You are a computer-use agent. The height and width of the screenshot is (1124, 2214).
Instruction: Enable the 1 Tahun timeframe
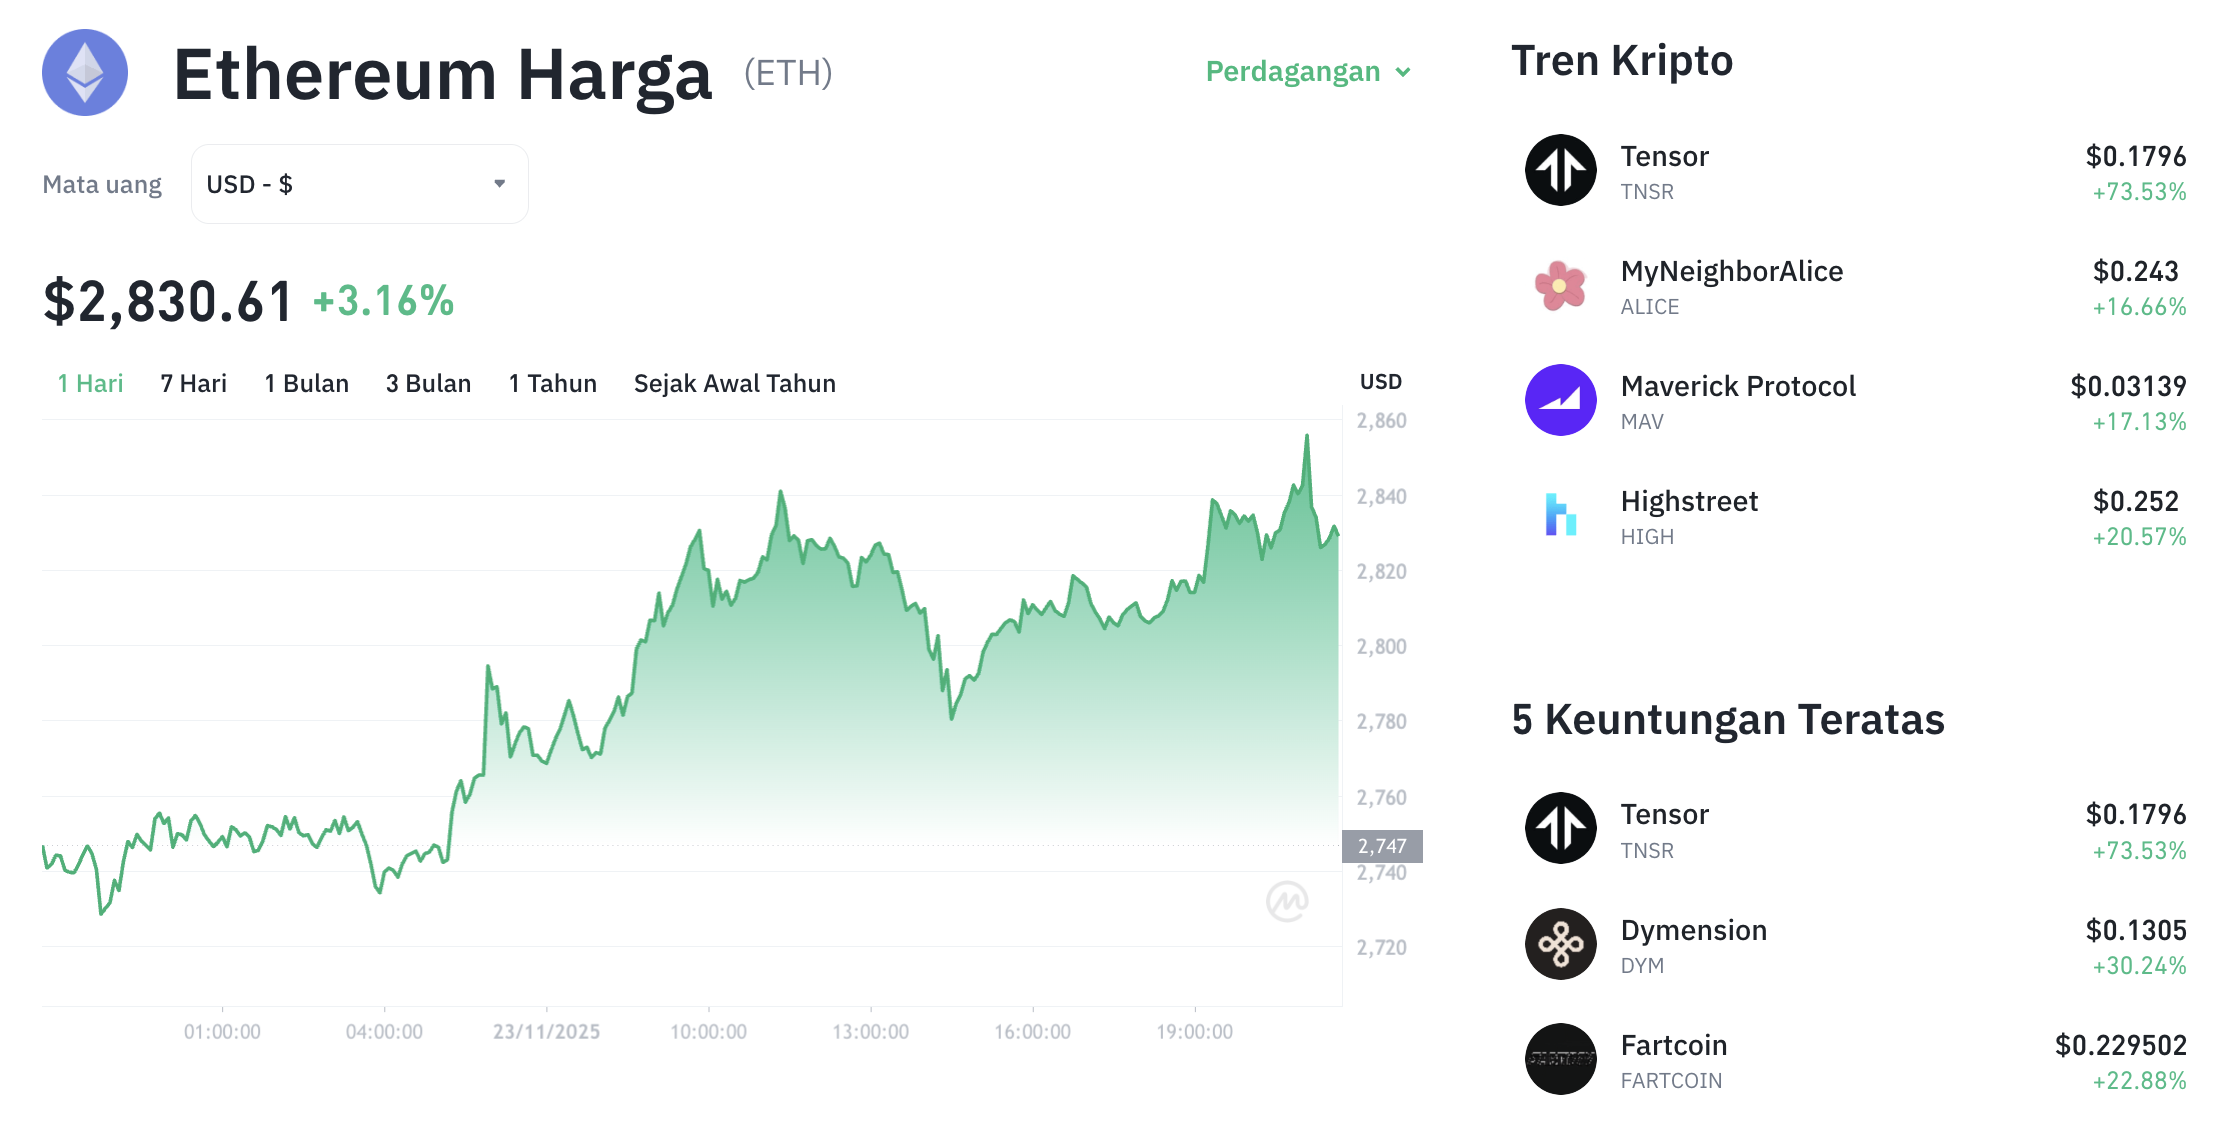(552, 383)
